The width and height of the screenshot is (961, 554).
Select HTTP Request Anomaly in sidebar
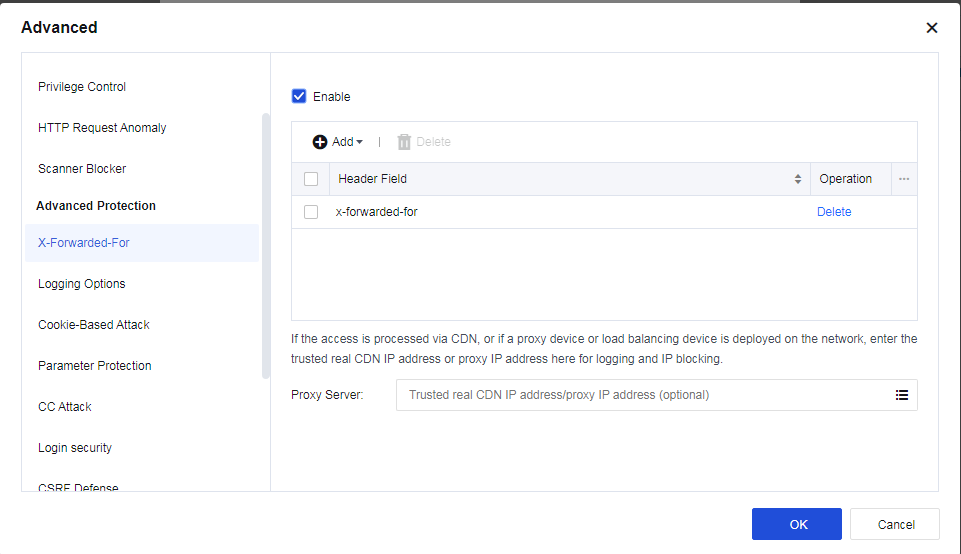pos(102,128)
